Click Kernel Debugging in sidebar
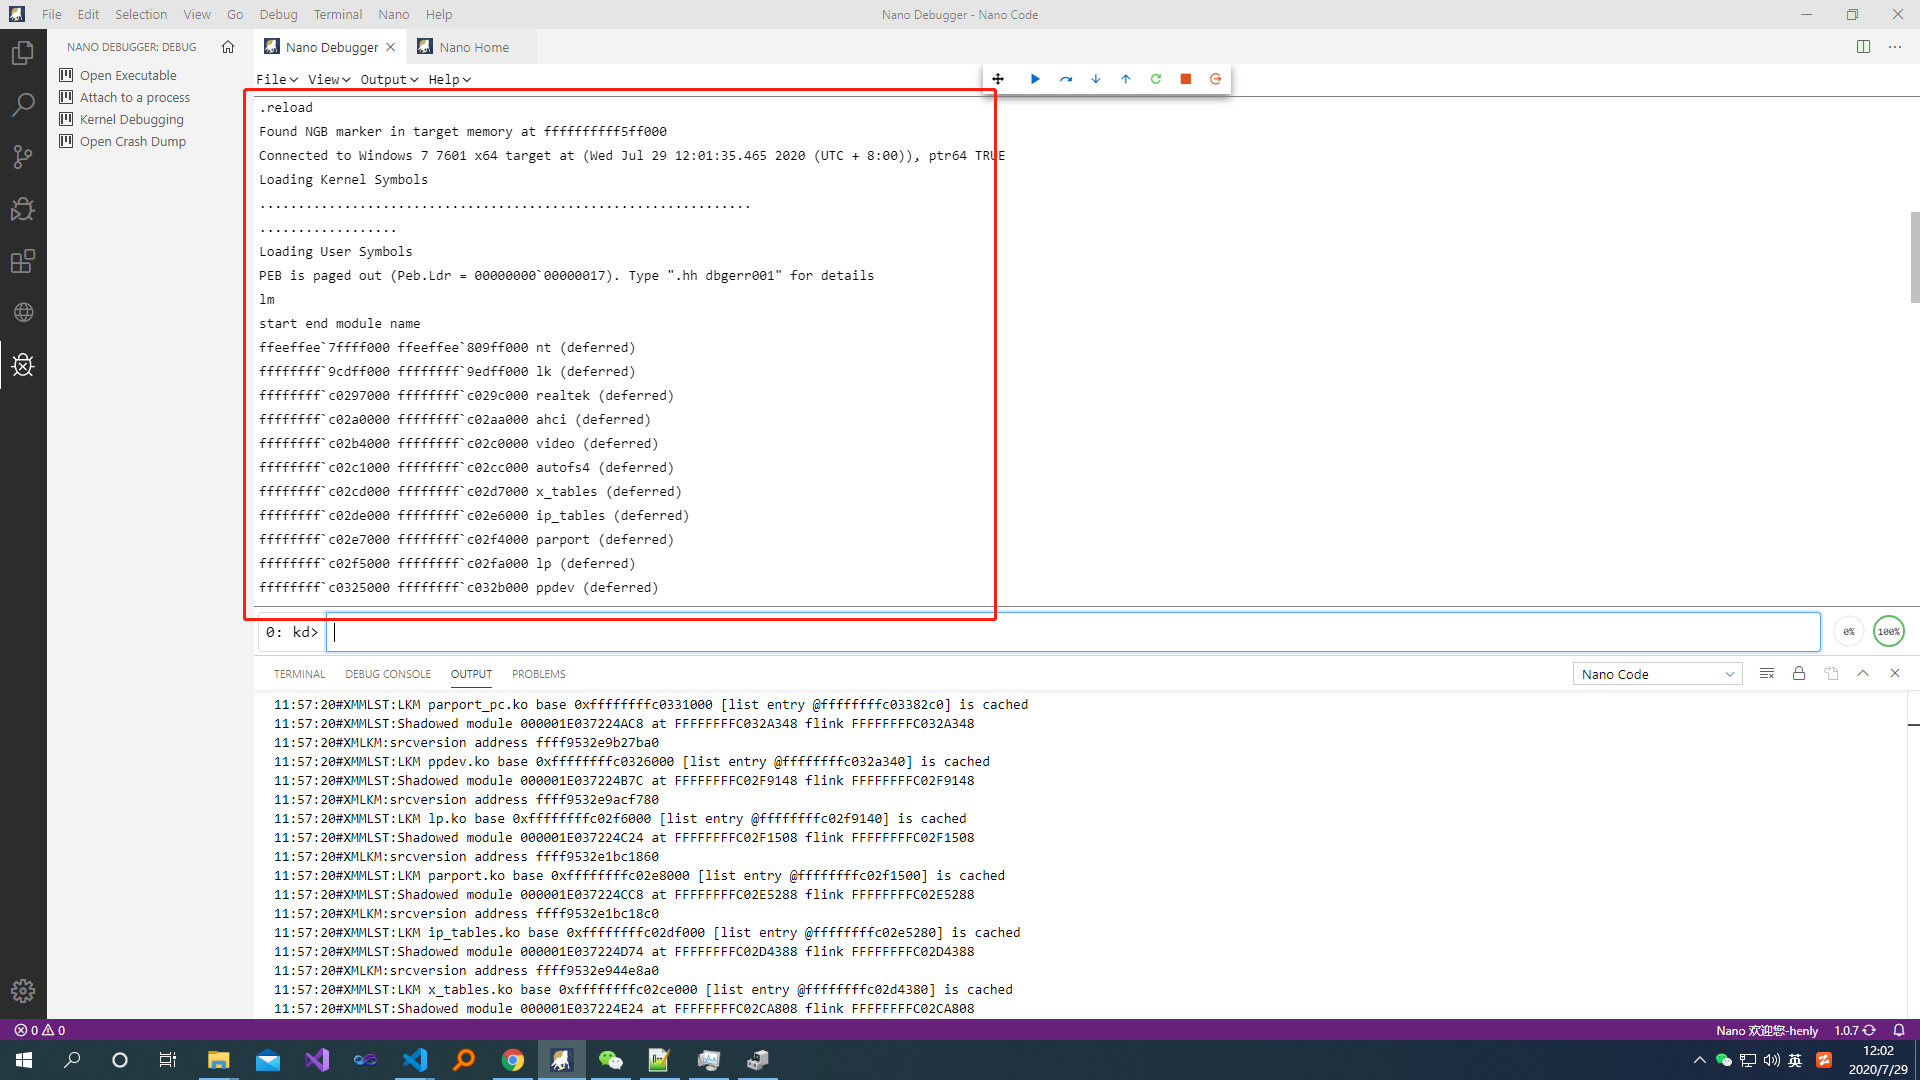 point(132,119)
